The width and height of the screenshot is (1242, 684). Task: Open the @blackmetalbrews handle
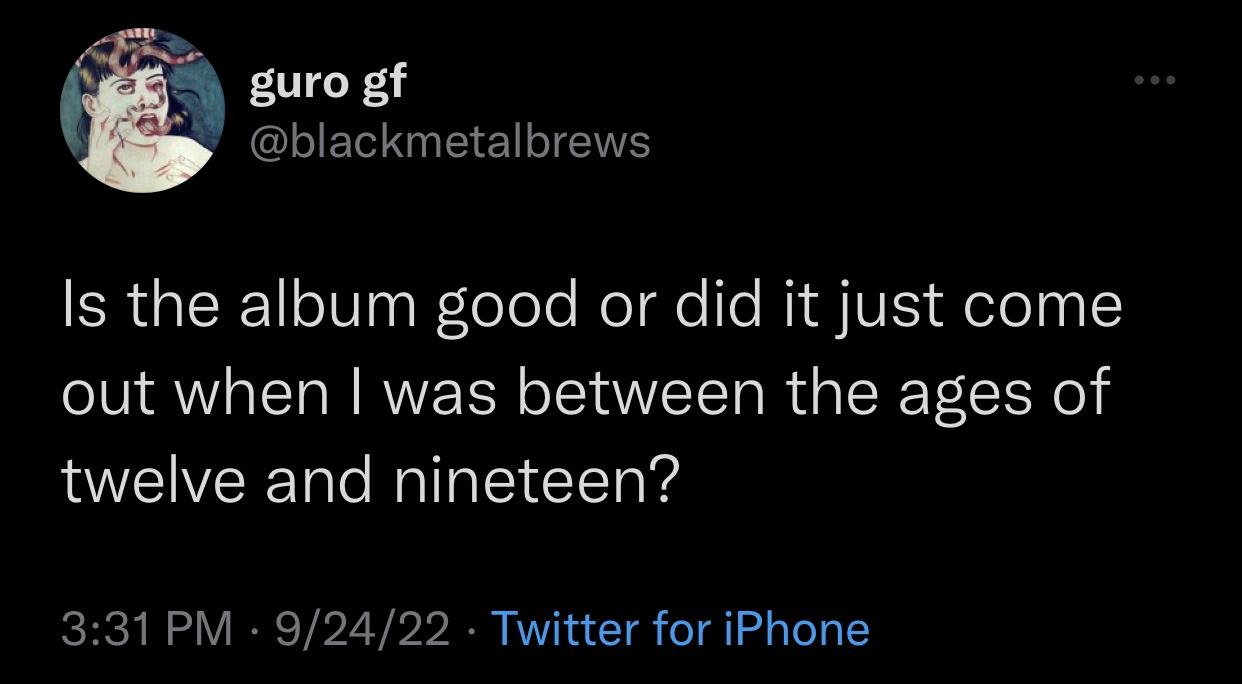(x=449, y=142)
